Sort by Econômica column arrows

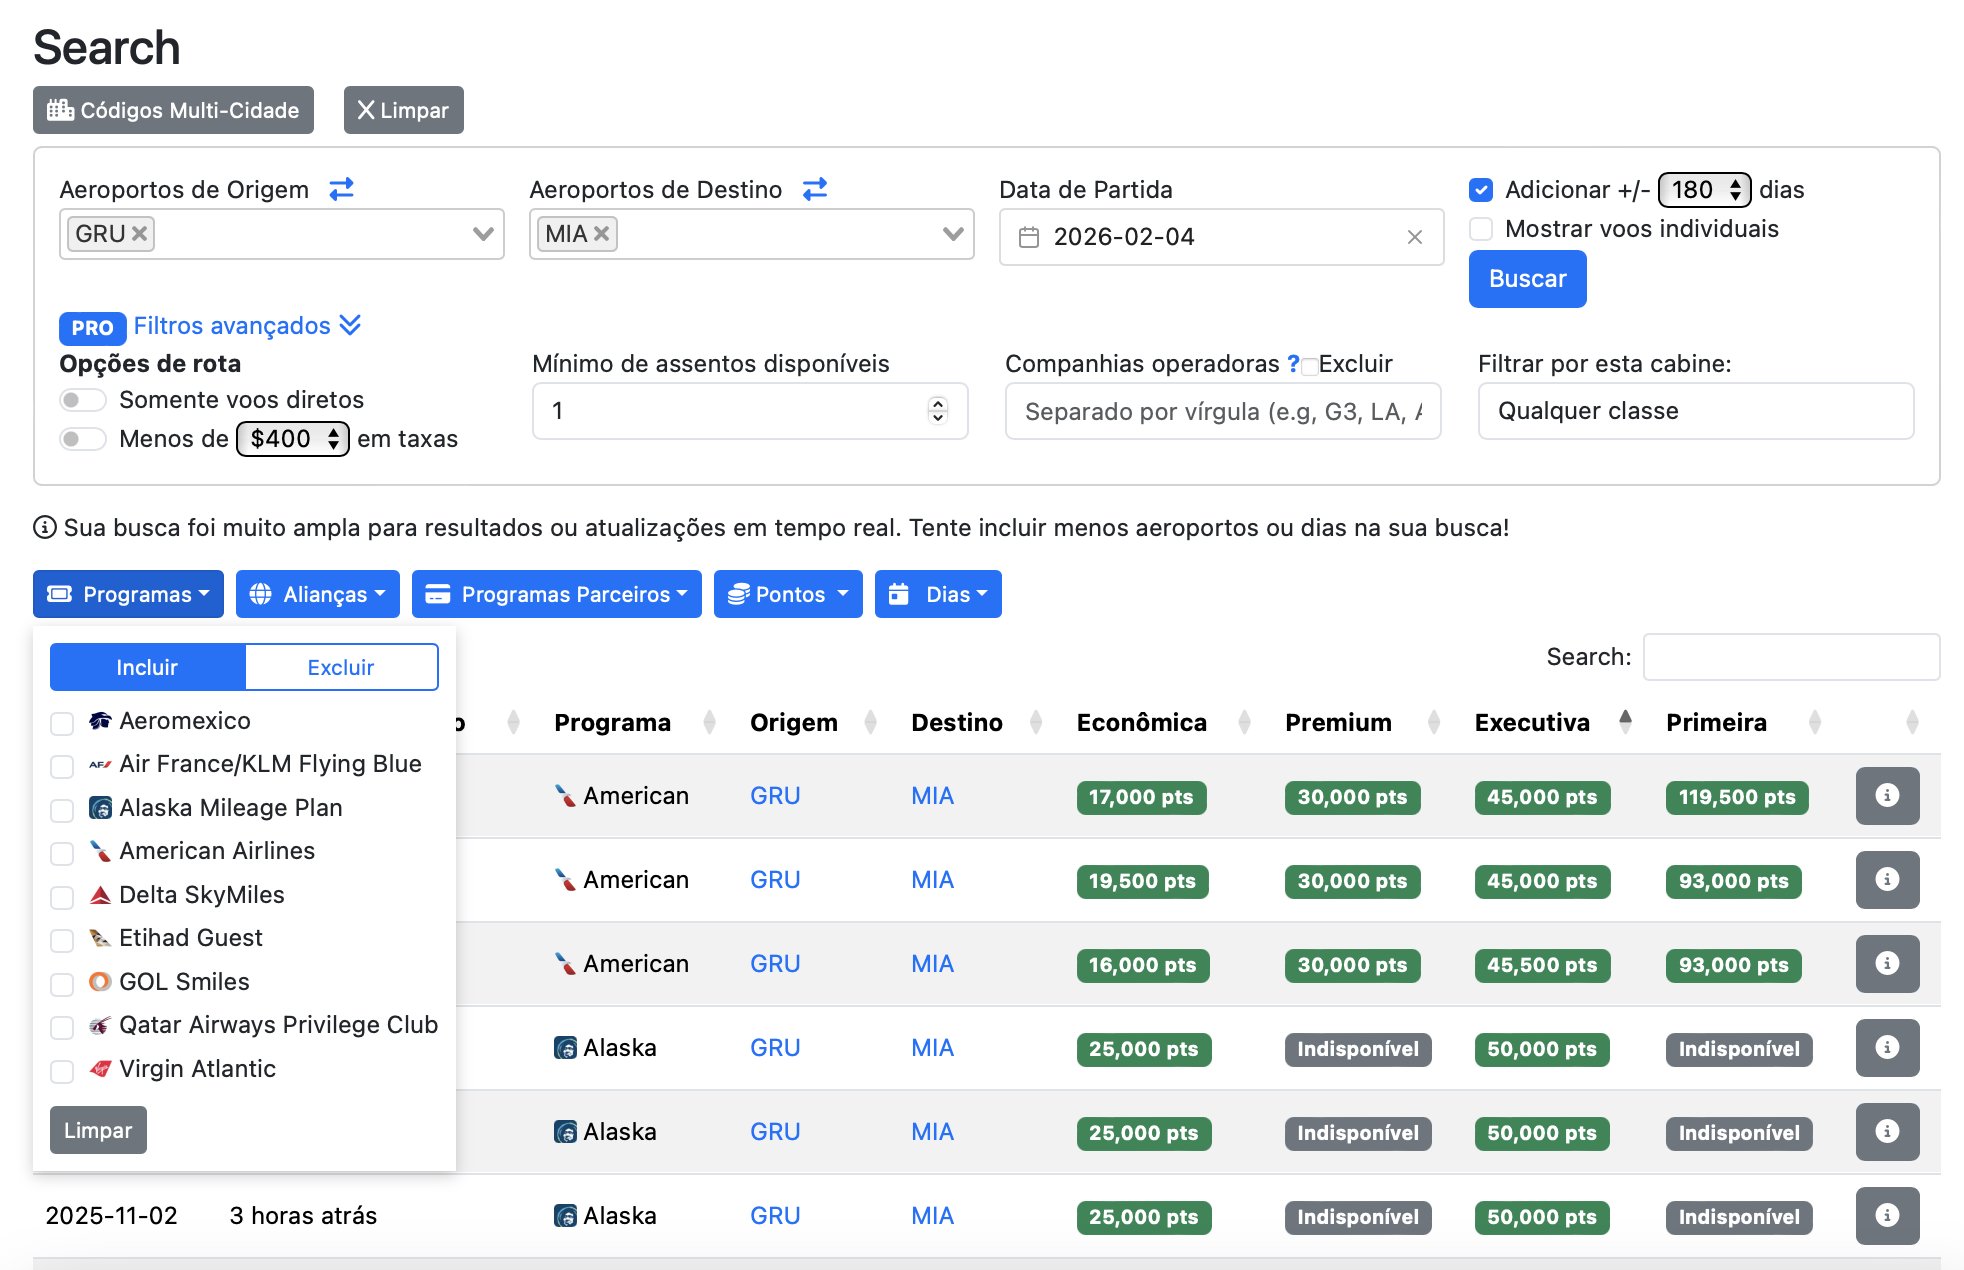[x=1244, y=722]
